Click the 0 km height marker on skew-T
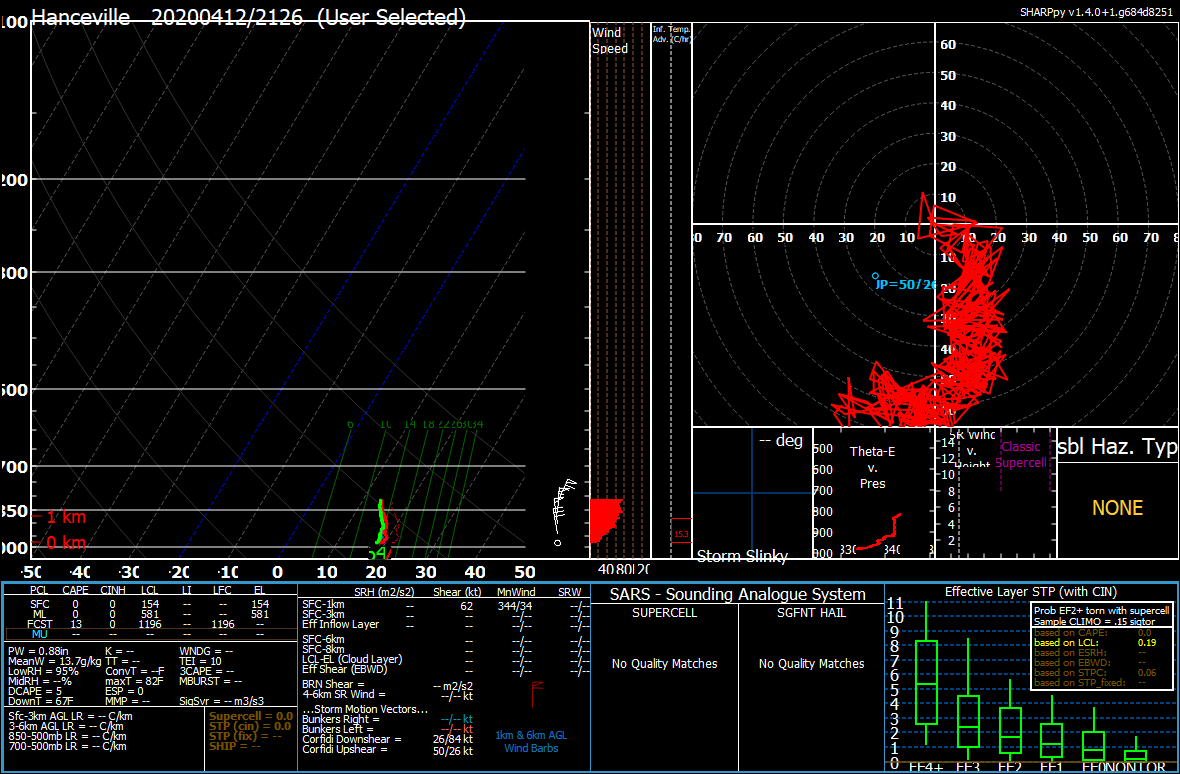1180x774 pixels. pos(60,542)
